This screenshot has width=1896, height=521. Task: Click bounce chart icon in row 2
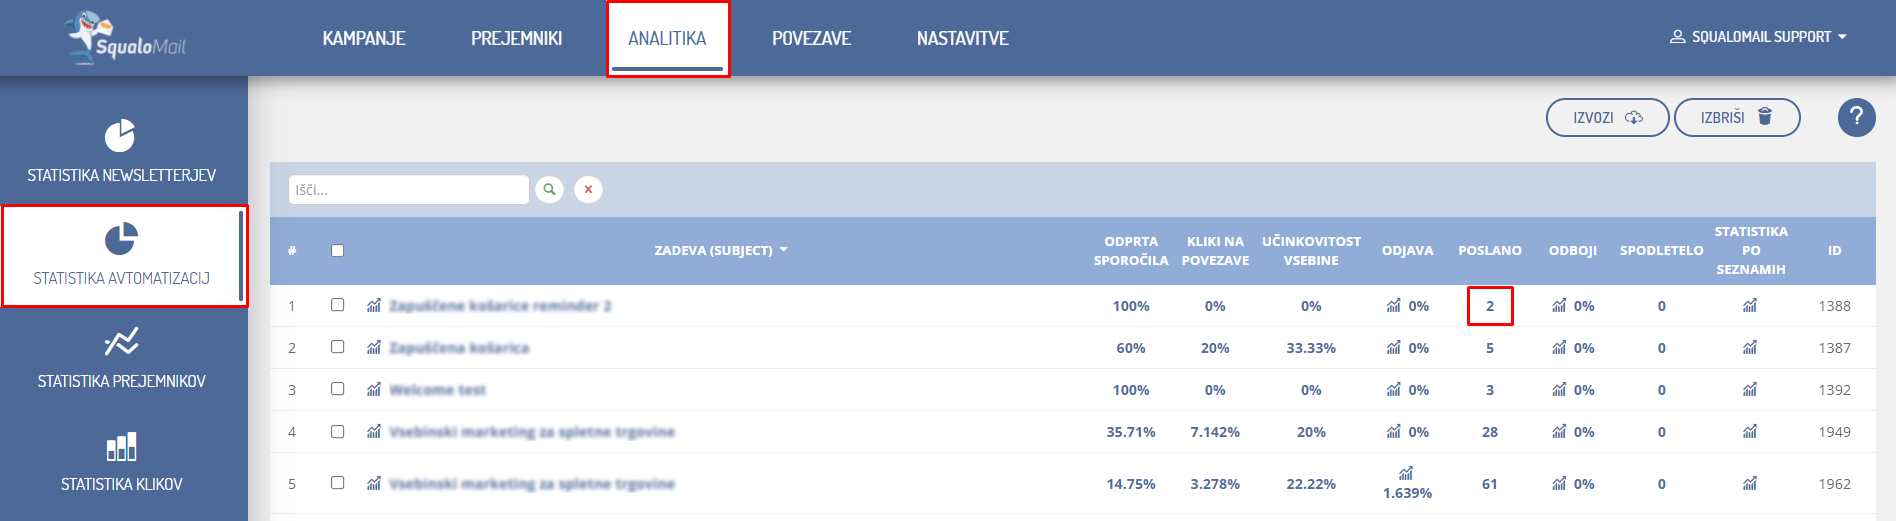(x=1559, y=348)
